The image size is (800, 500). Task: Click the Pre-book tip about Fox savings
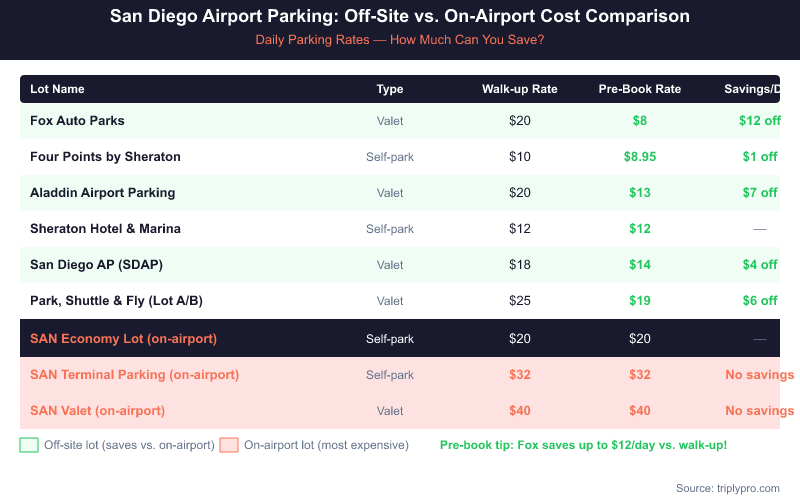583,445
